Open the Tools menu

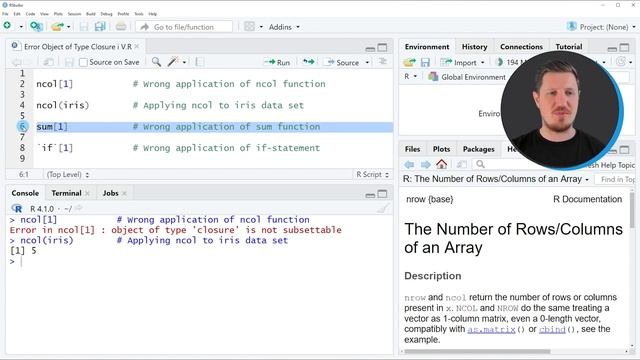coord(139,14)
